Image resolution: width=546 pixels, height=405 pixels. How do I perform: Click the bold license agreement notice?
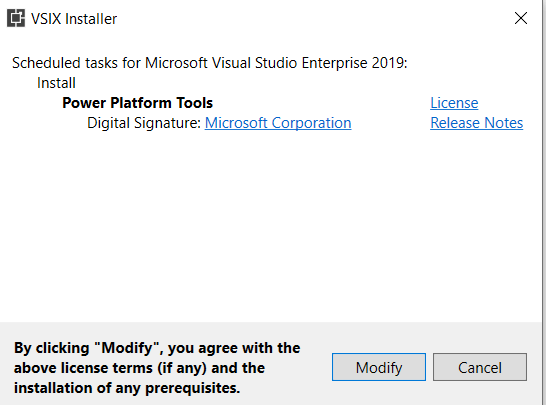(x=157, y=368)
